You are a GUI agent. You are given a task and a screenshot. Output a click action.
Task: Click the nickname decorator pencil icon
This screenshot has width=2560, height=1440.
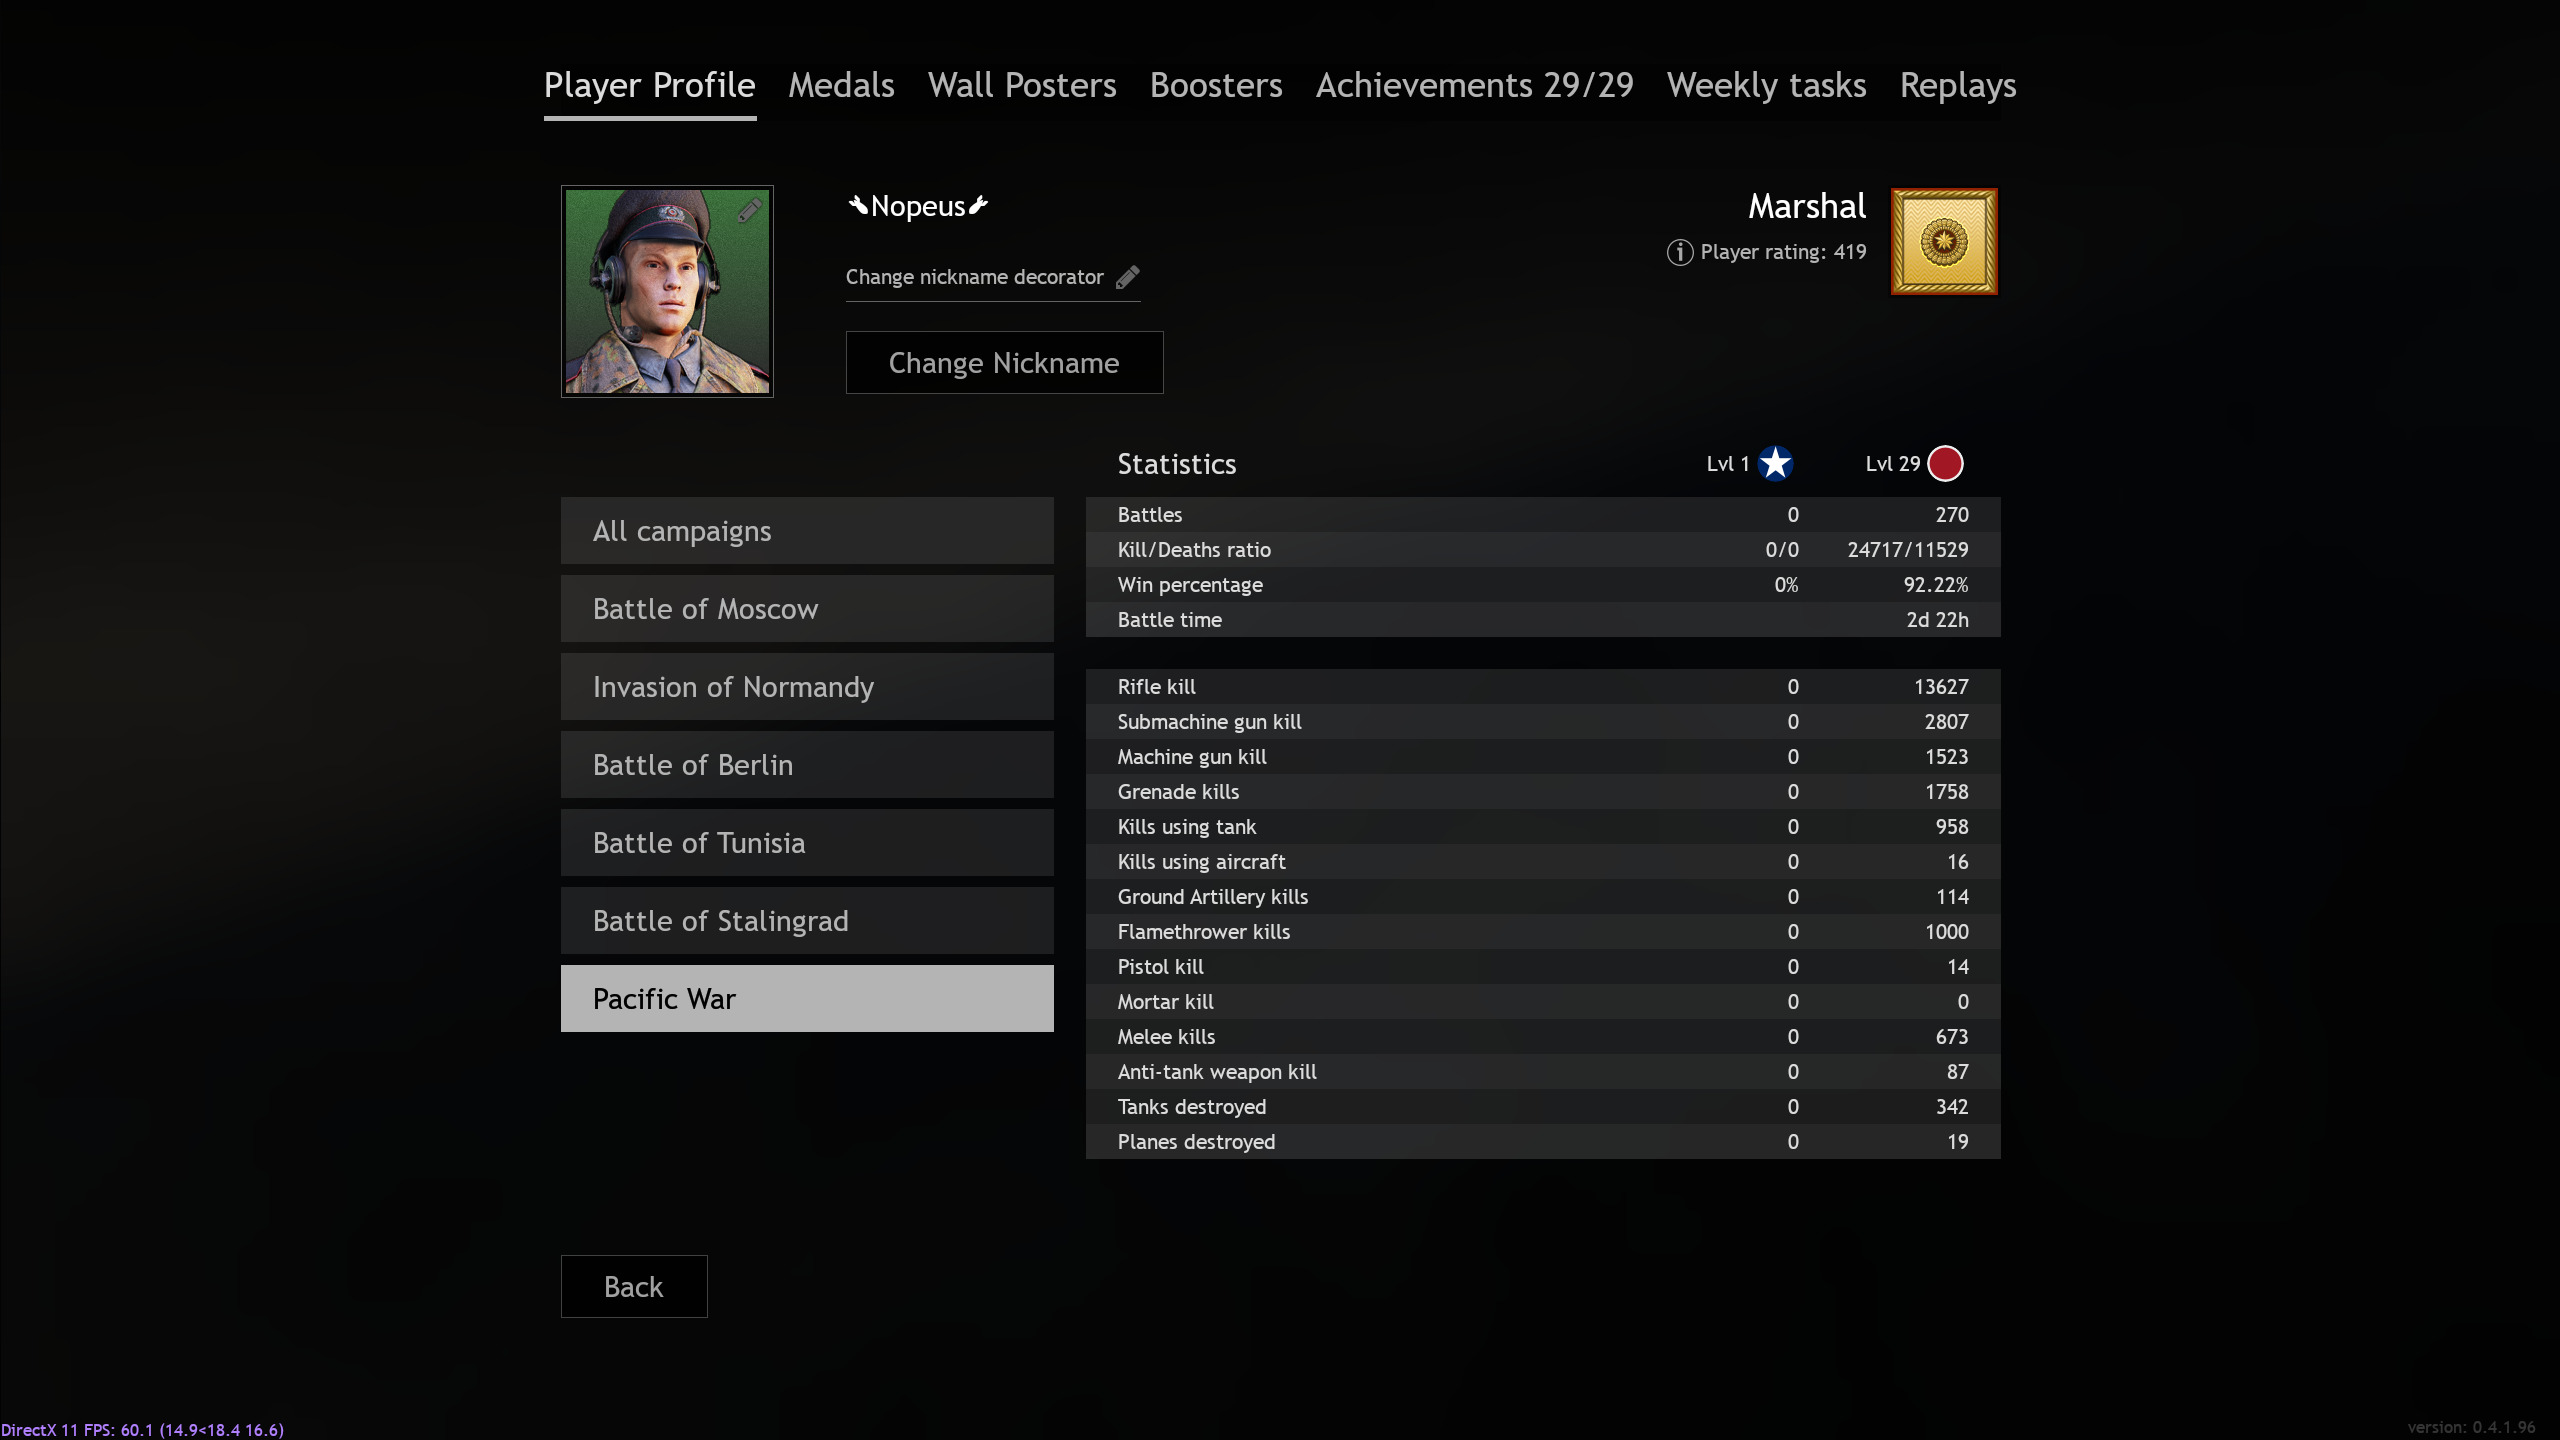[1128, 277]
